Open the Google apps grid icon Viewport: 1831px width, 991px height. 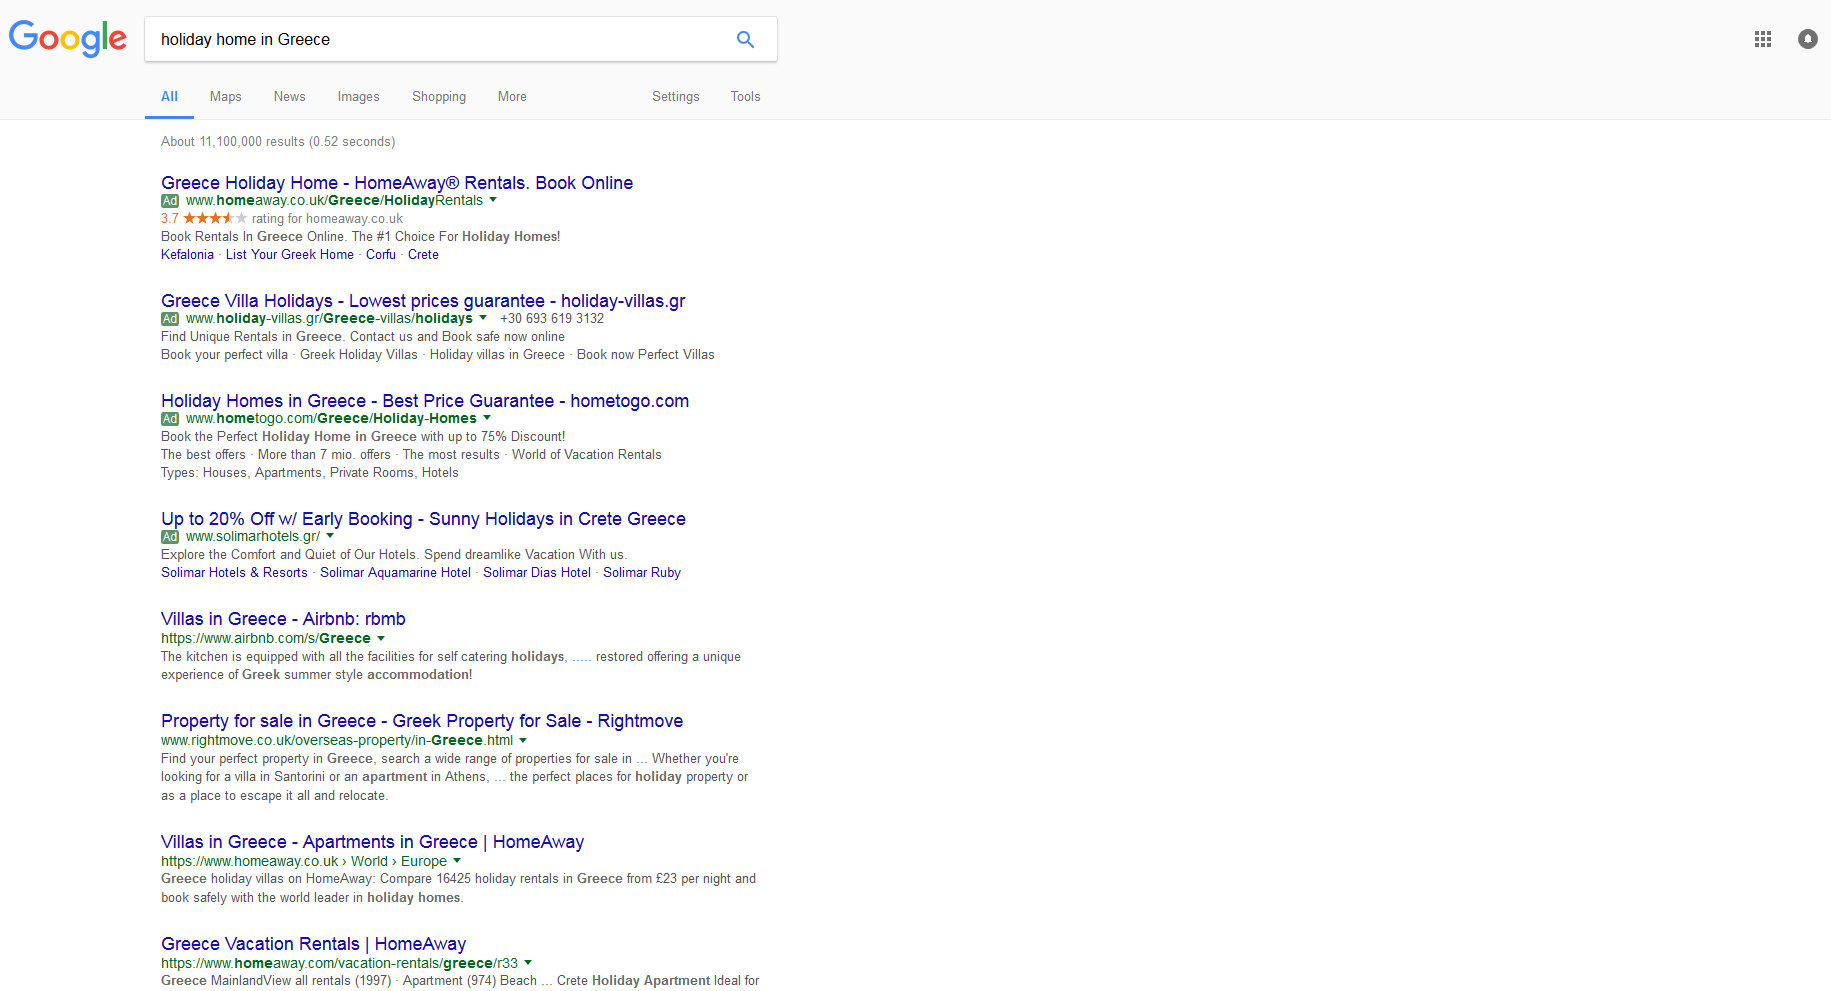[x=1763, y=39]
